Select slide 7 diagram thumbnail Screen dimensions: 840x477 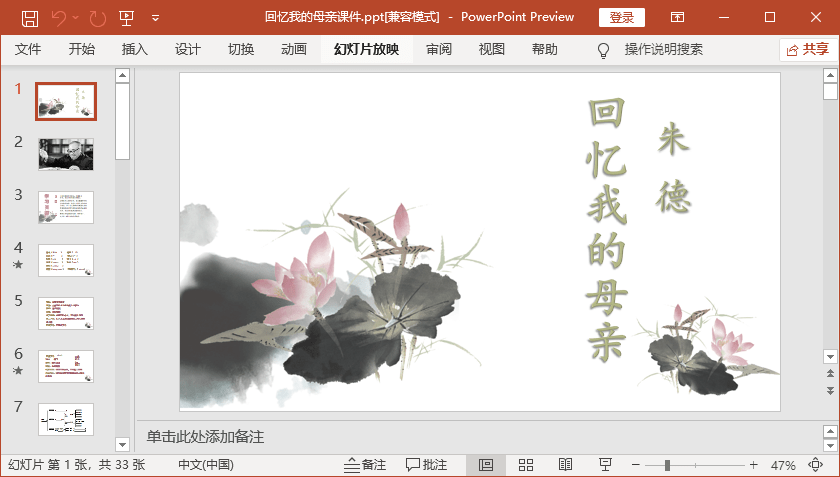click(66, 419)
